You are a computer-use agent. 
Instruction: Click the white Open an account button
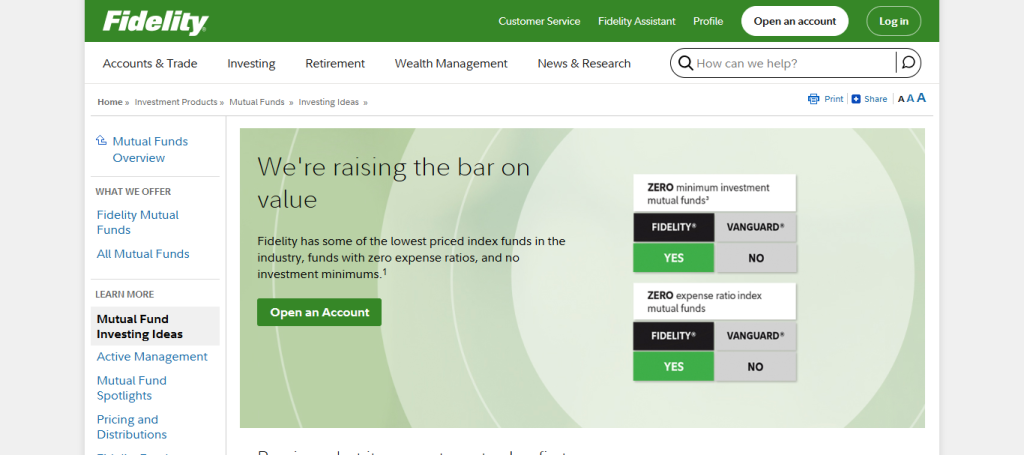(795, 21)
